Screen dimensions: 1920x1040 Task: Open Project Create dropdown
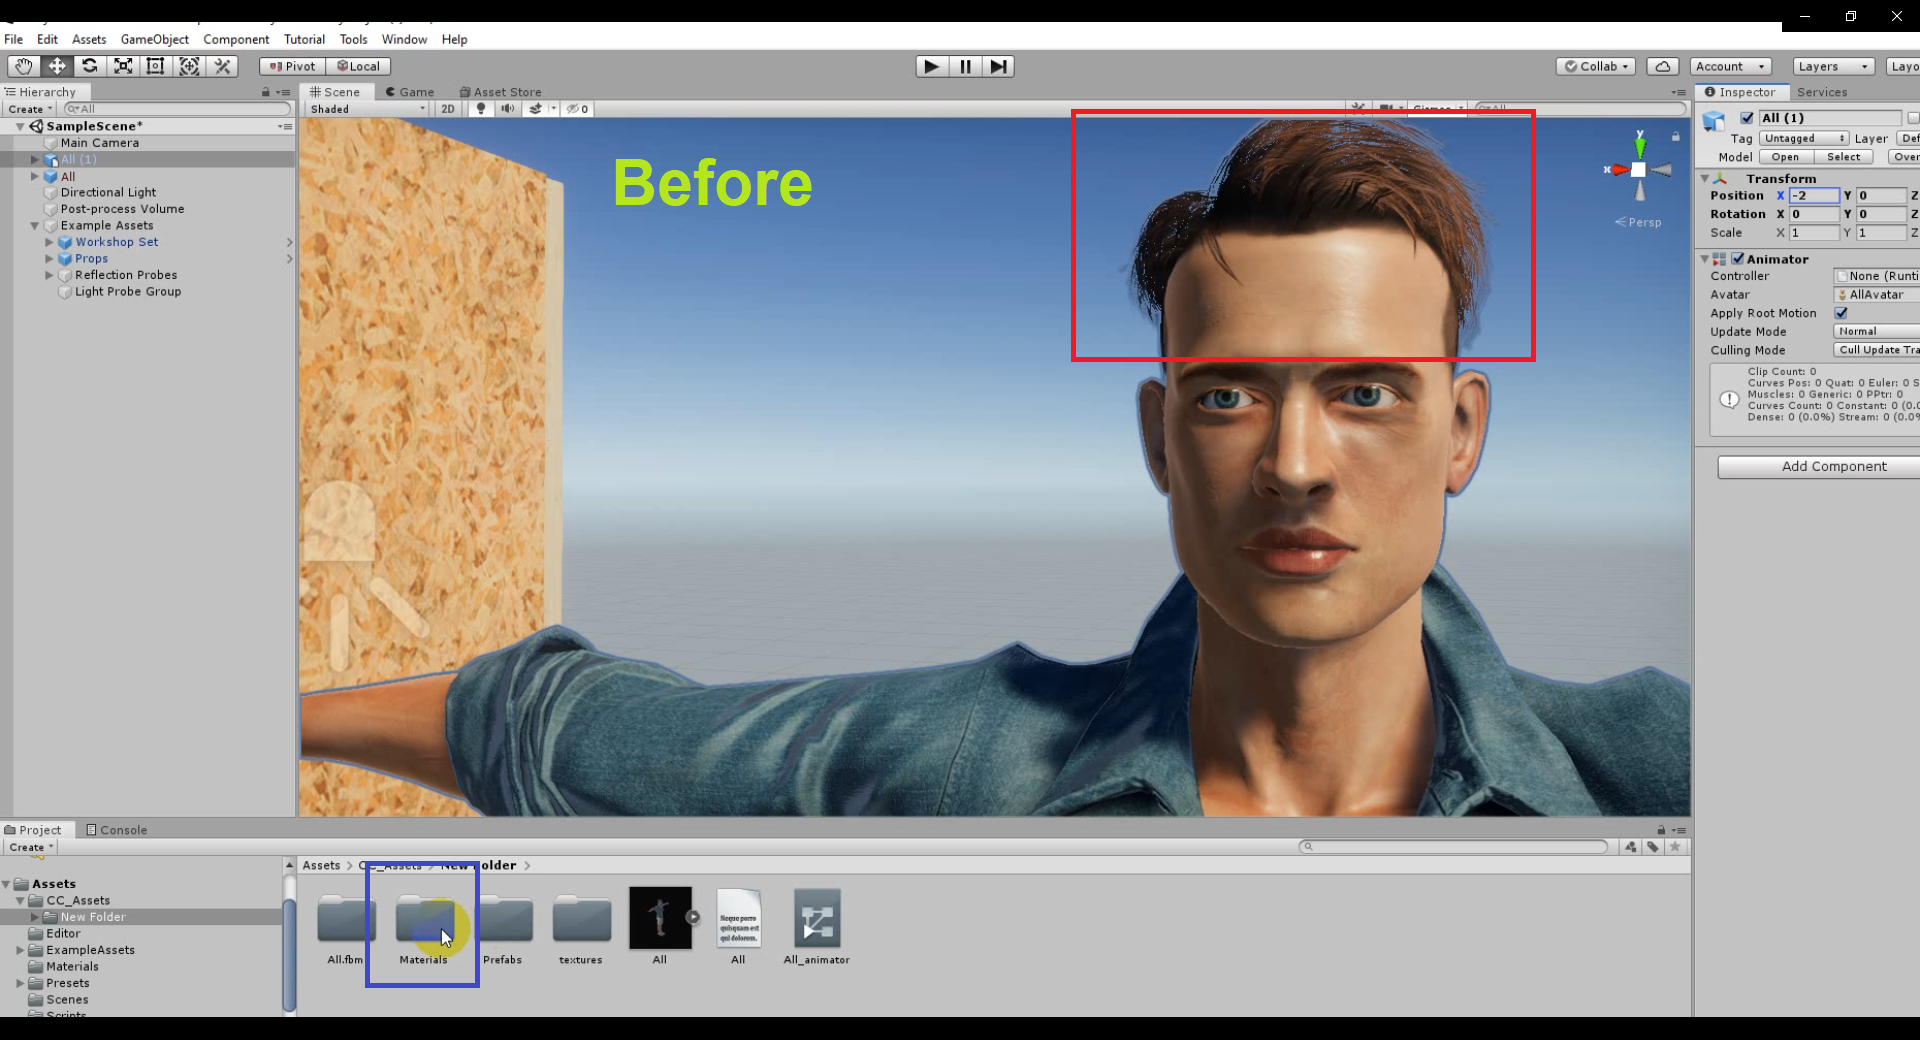(30, 847)
